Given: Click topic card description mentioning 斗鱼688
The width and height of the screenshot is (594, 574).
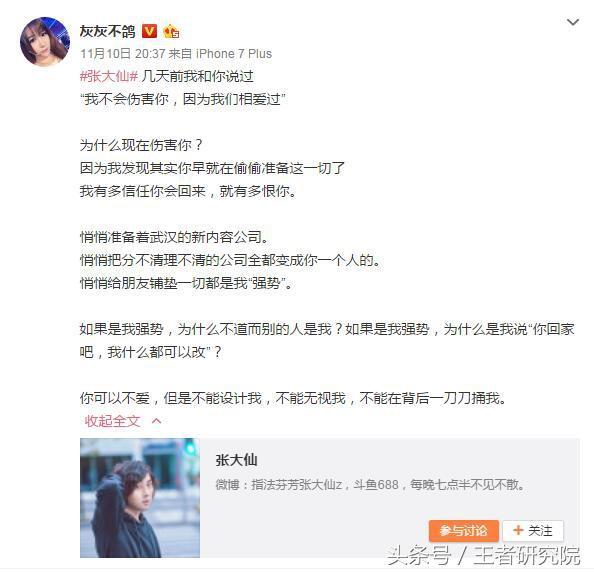Looking at the screenshot, I should (x=370, y=485).
